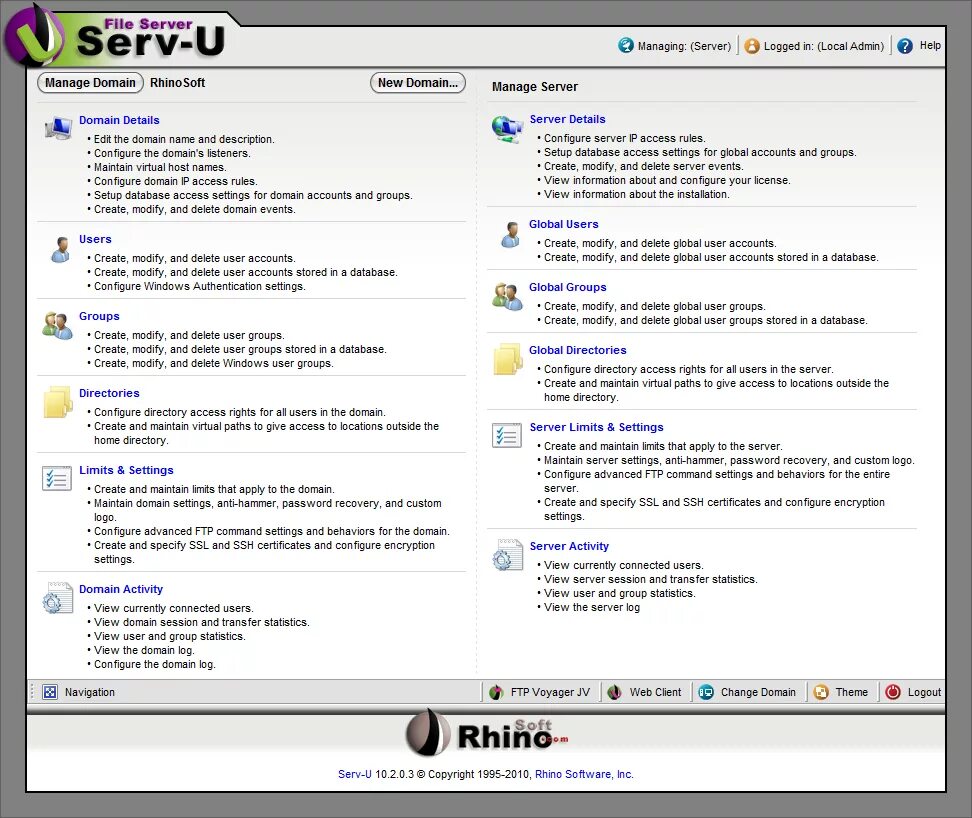Open the Users link
This screenshot has height=818, width=972.
(x=95, y=239)
